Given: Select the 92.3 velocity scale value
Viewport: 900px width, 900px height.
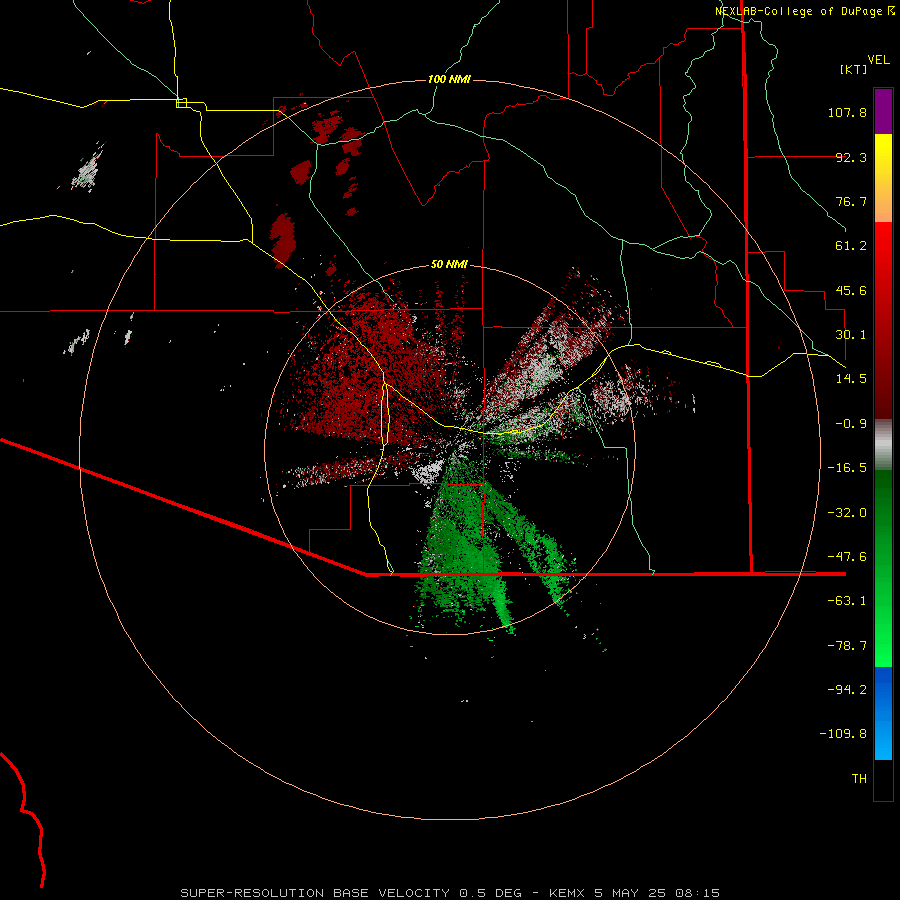Looking at the screenshot, I should (x=851, y=157).
